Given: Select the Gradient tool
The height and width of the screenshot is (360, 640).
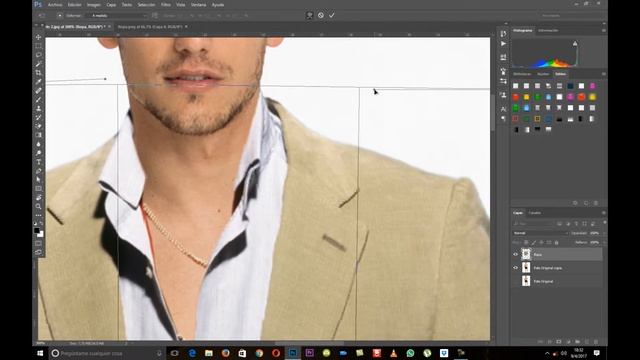Looking at the screenshot, I should pyautogui.click(x=38, y=135).
